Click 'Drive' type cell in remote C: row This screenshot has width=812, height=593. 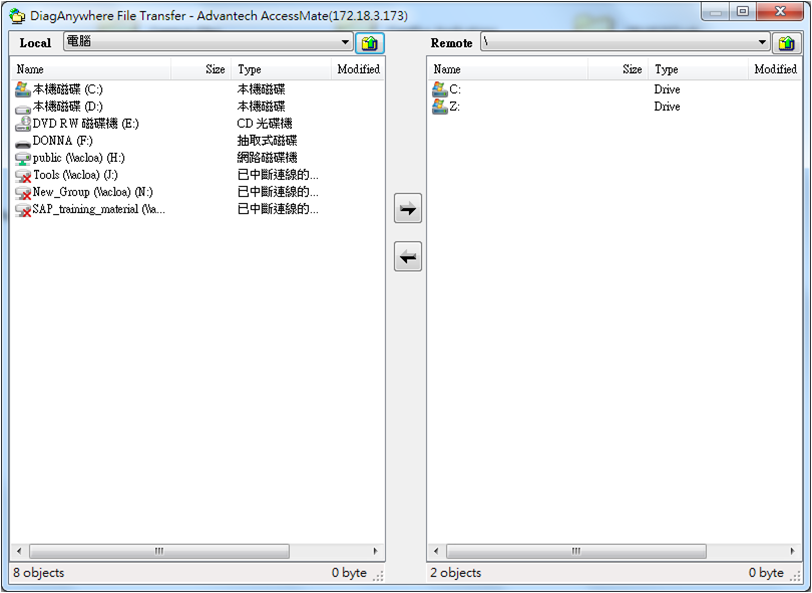pyautogui.click(x=667, y=89)
